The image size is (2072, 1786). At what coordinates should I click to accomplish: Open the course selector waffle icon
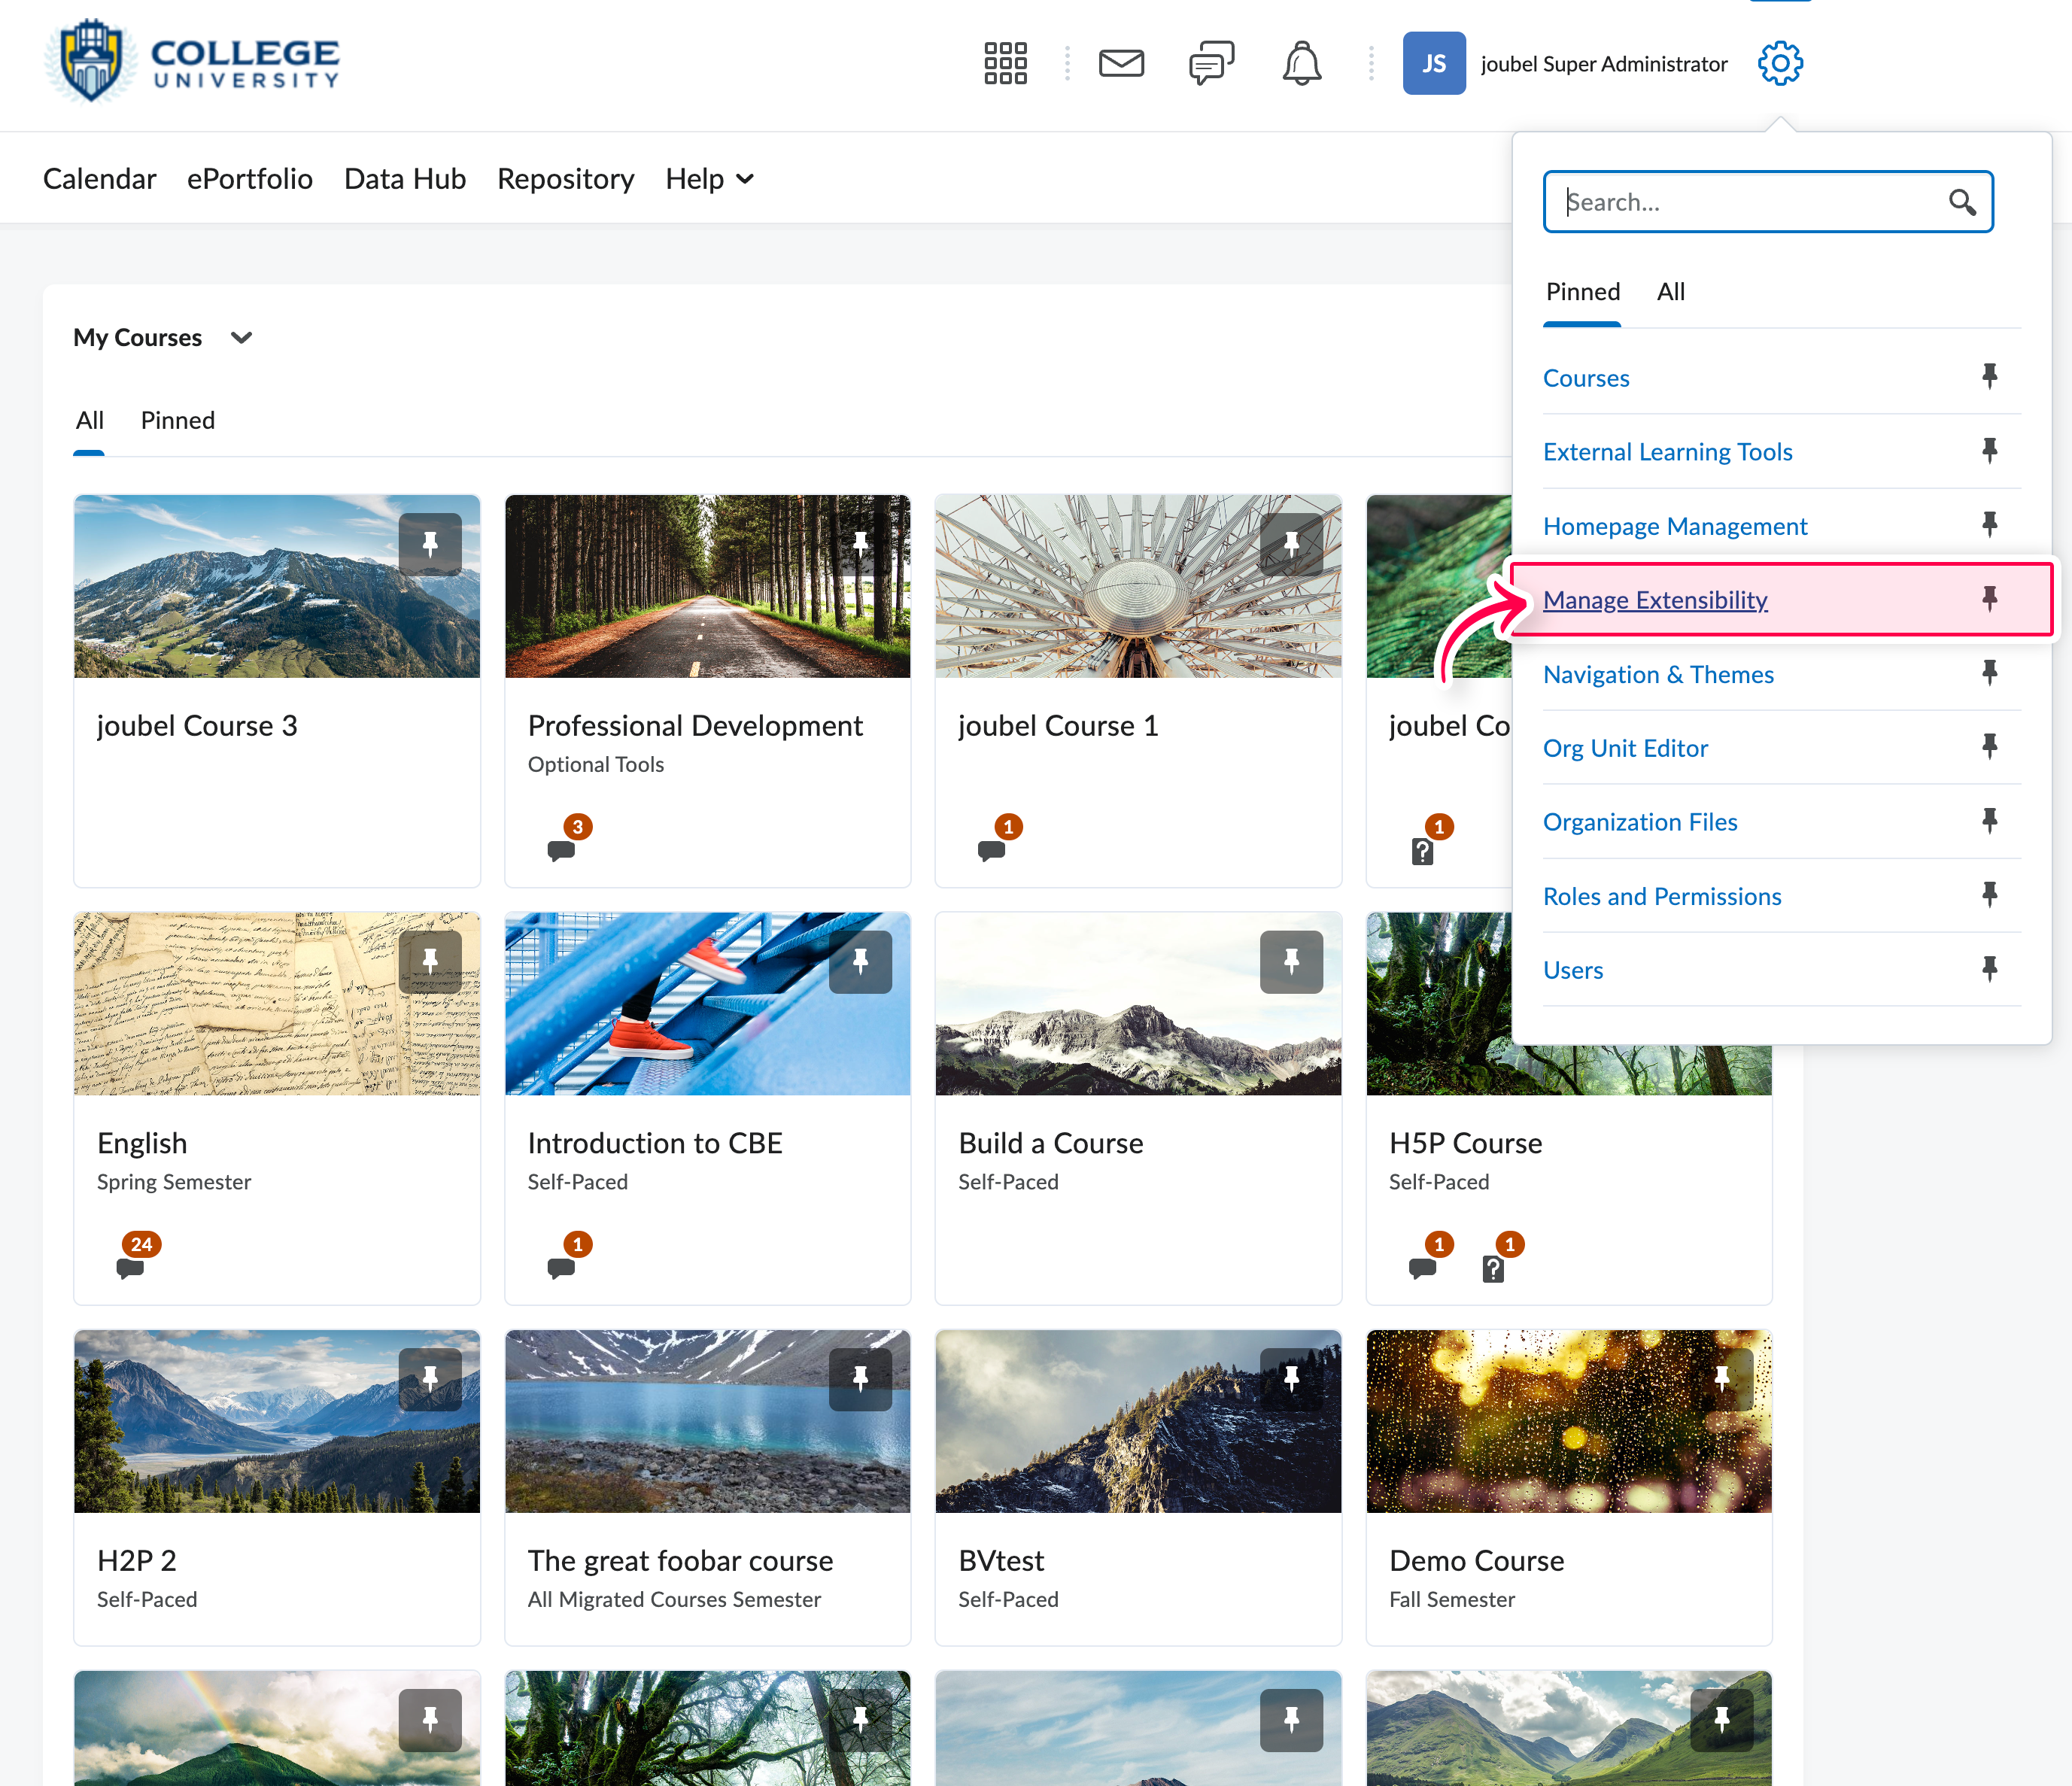tap(1005, 63)
